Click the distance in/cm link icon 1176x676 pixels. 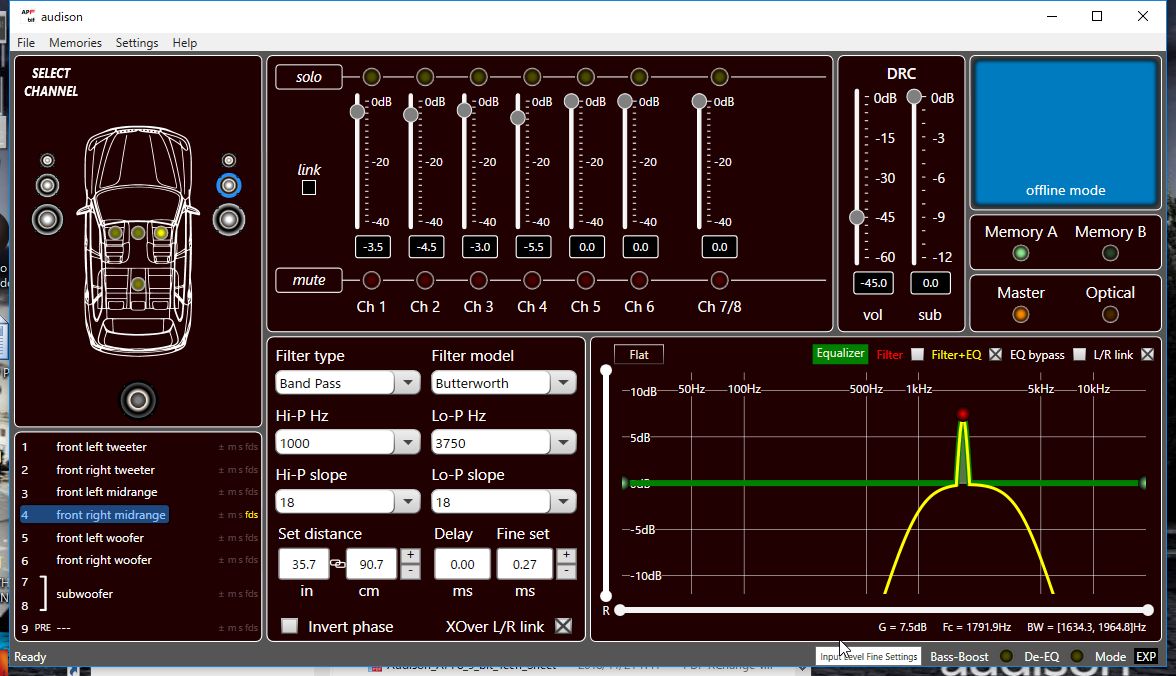pos(338,563)
